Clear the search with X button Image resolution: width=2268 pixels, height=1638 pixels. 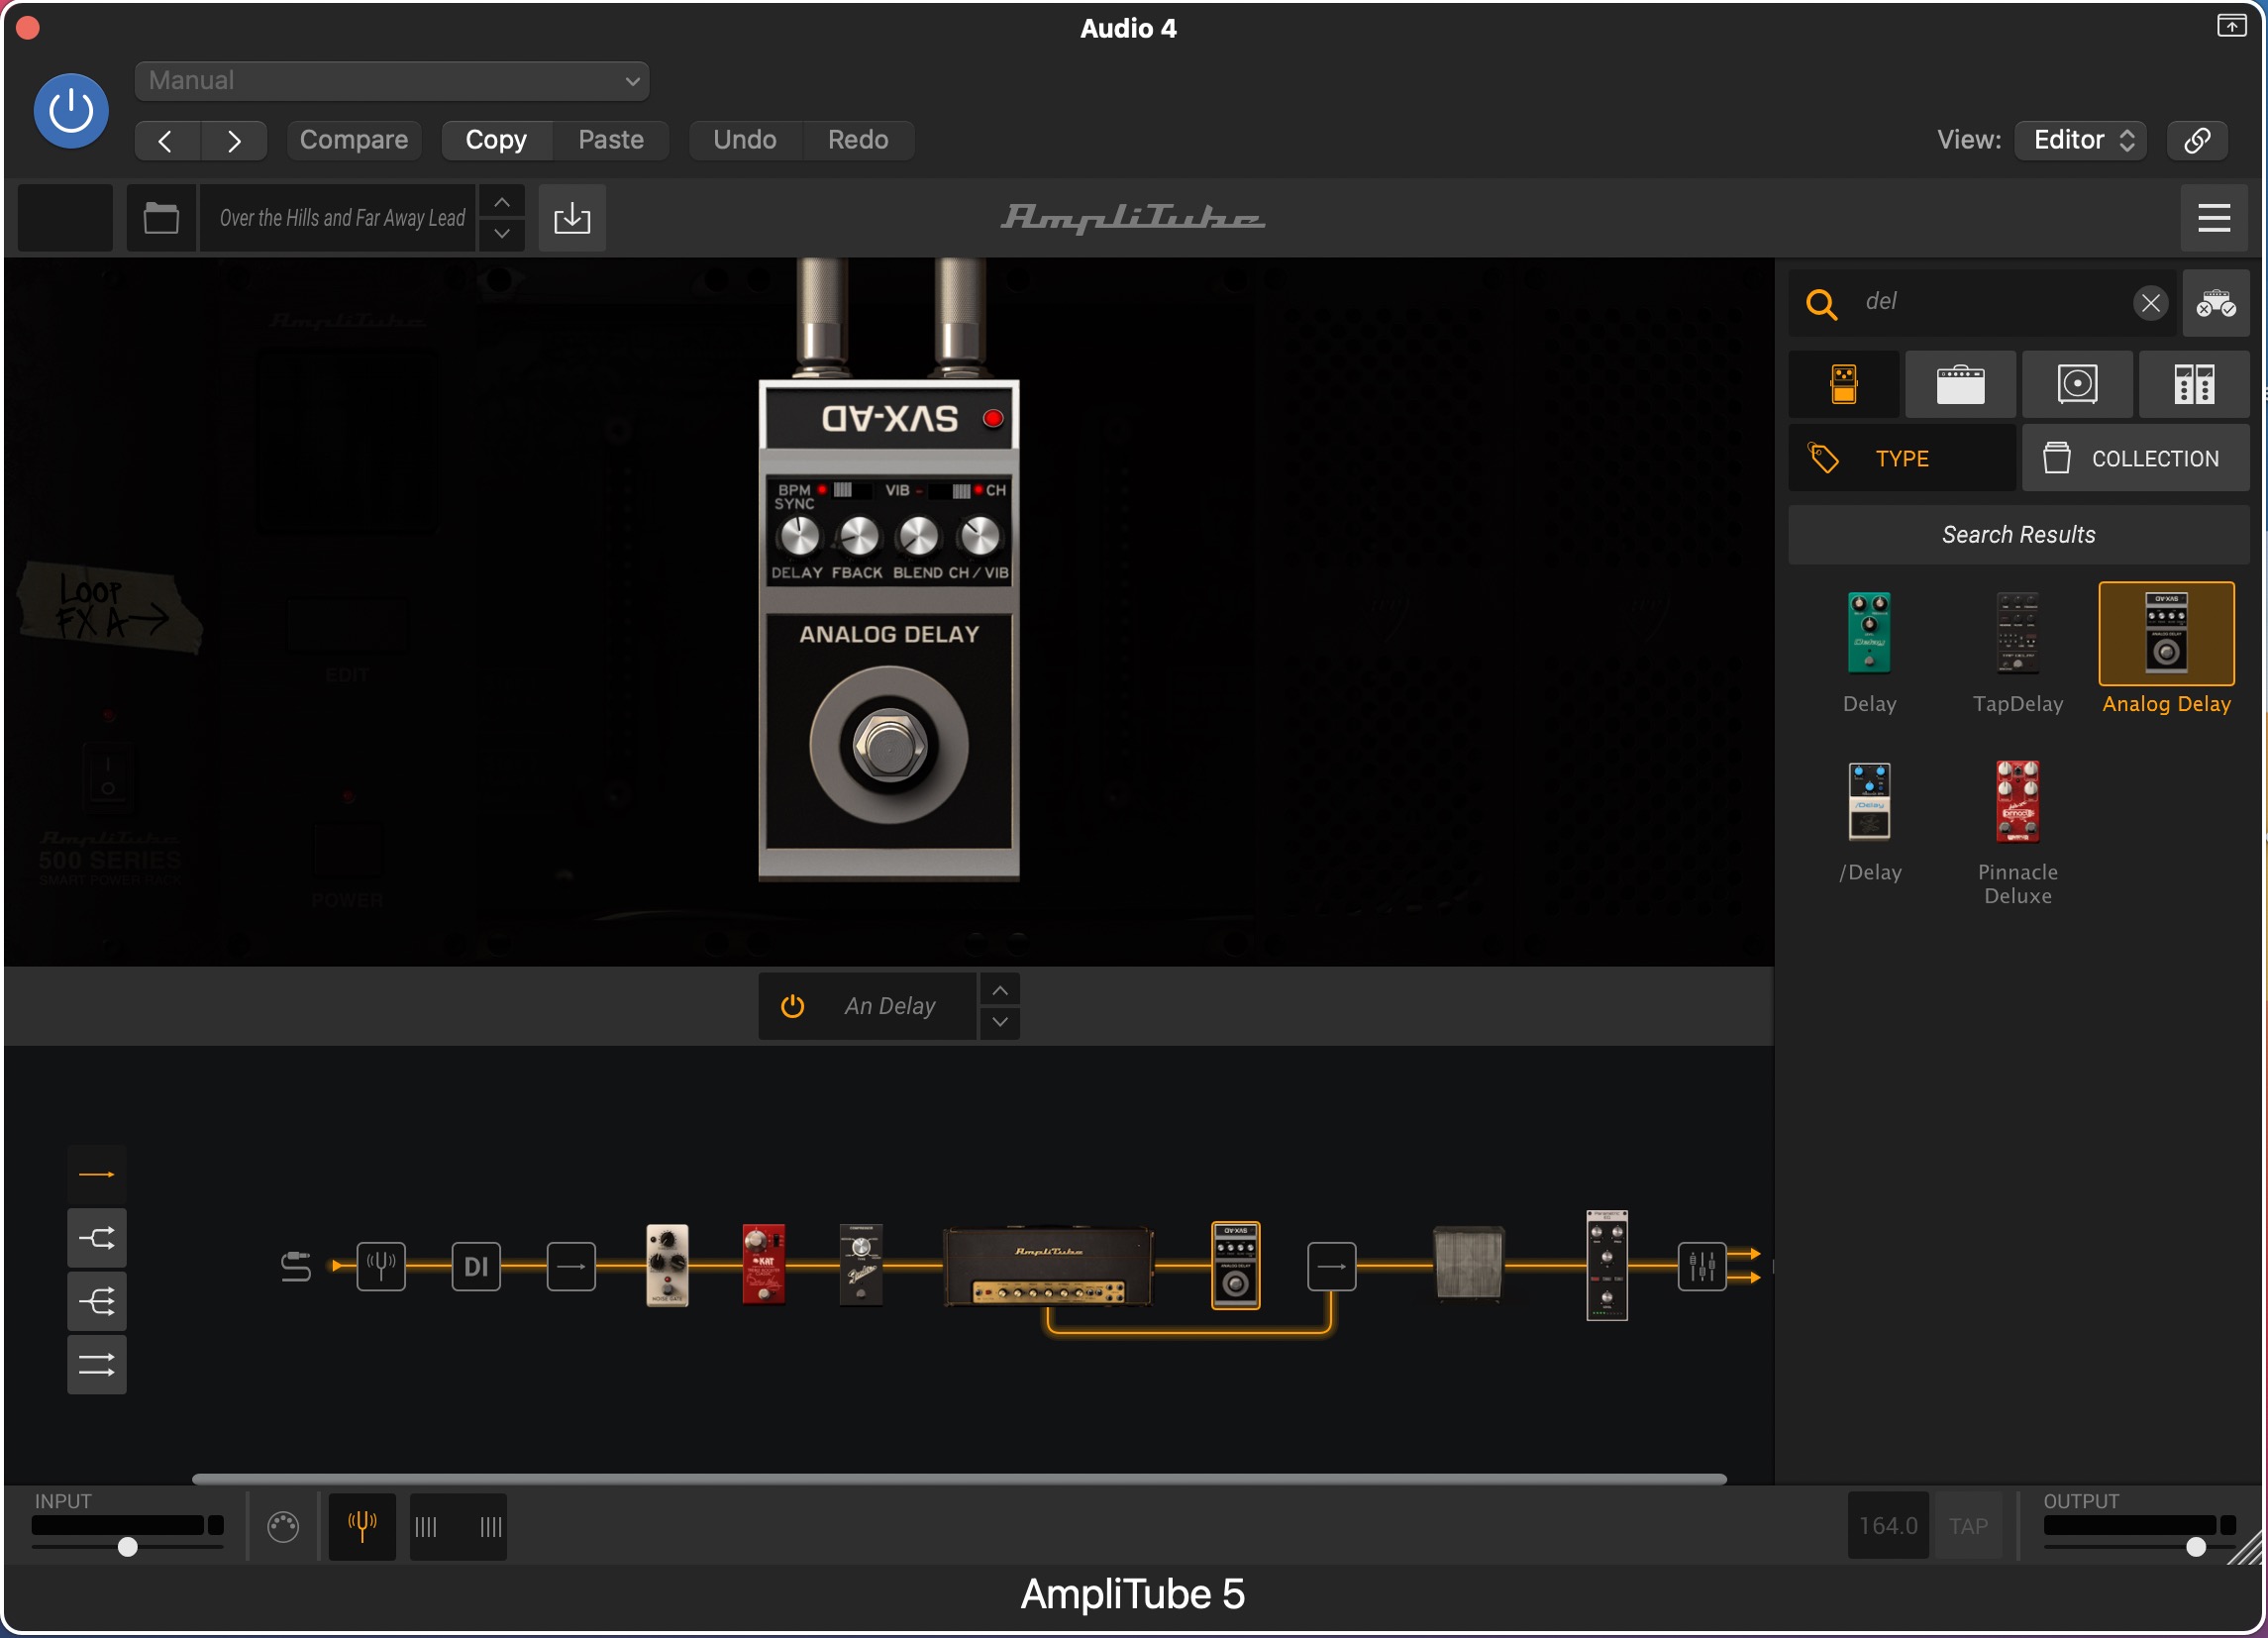point(2150,302)
